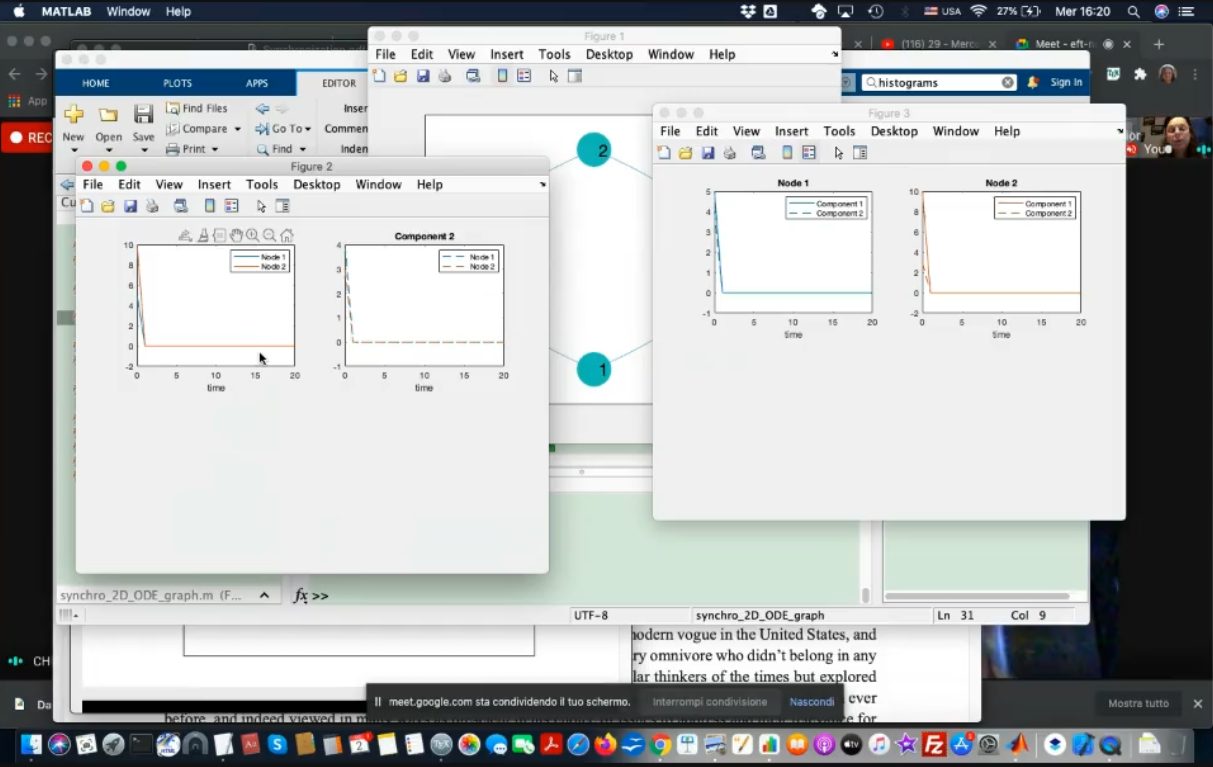Click the Zoom In icon in Figure 2 axes toolbar
Image resolution: width=1213 pixels, height=767 pixels.
coord(252,236)
